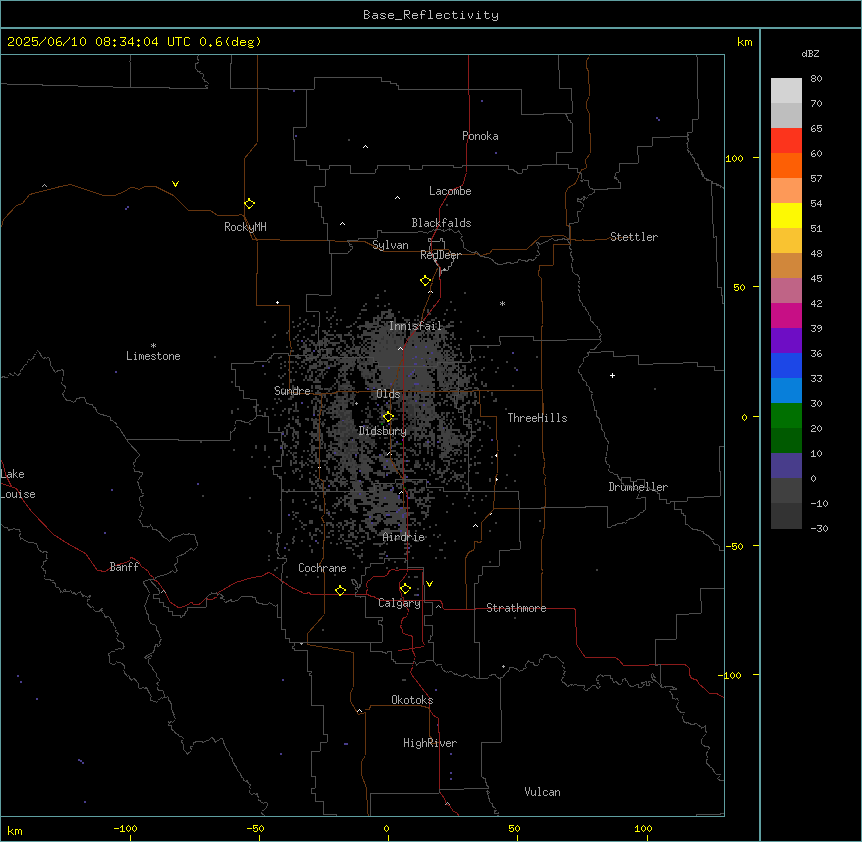Click the Lake Louise label
862x842 pixels.
(18, 484)
